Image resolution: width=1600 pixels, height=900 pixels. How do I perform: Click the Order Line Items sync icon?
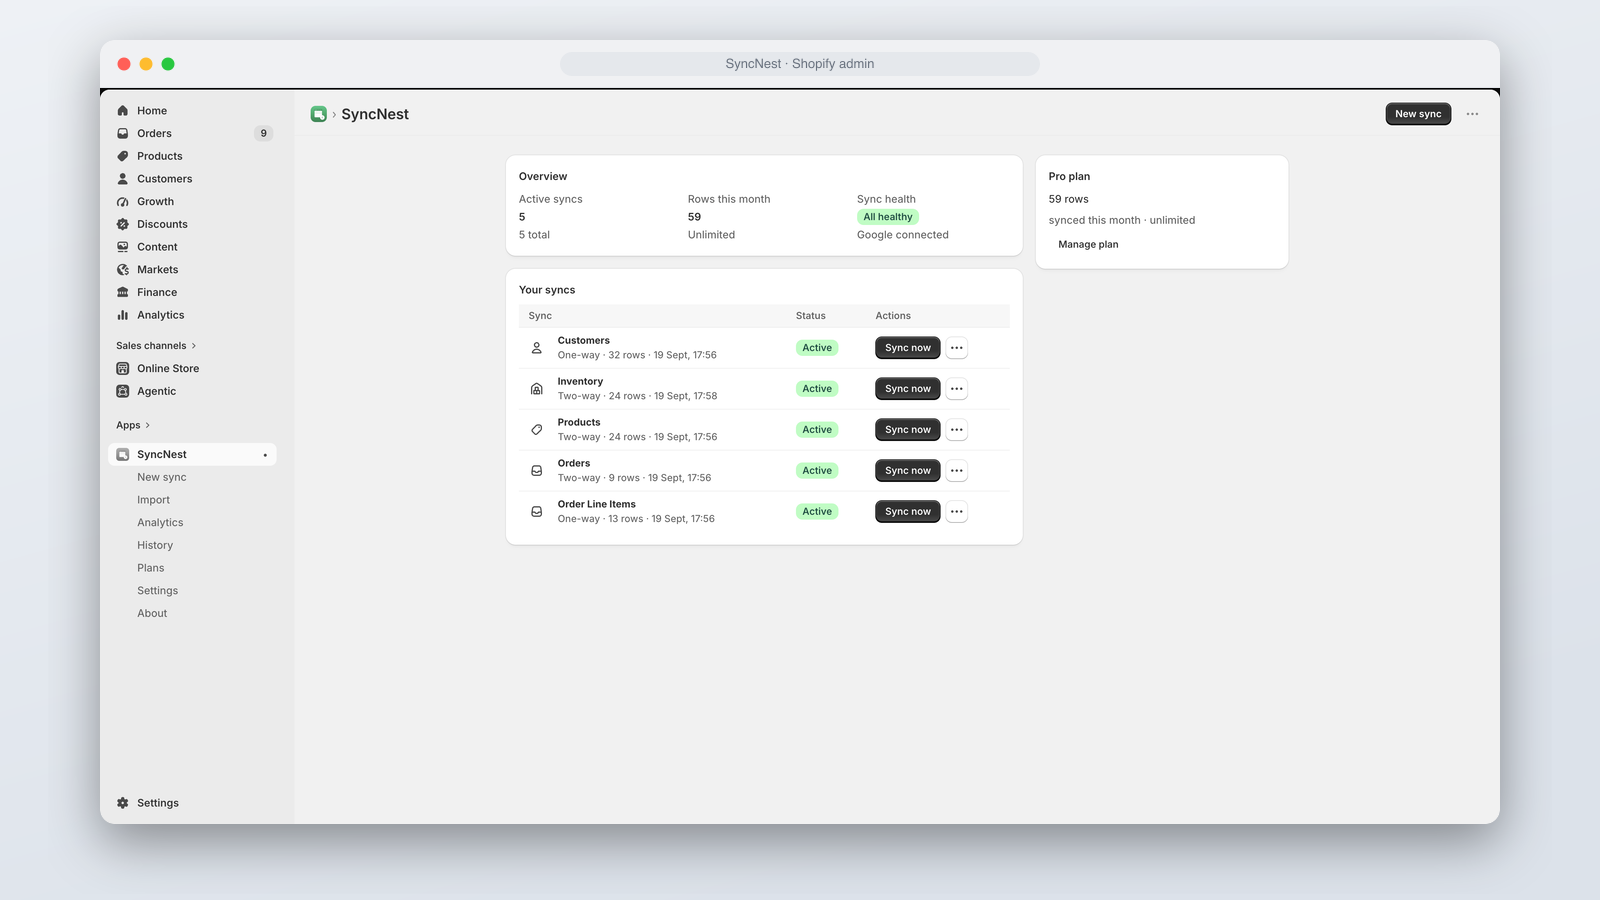537,511
